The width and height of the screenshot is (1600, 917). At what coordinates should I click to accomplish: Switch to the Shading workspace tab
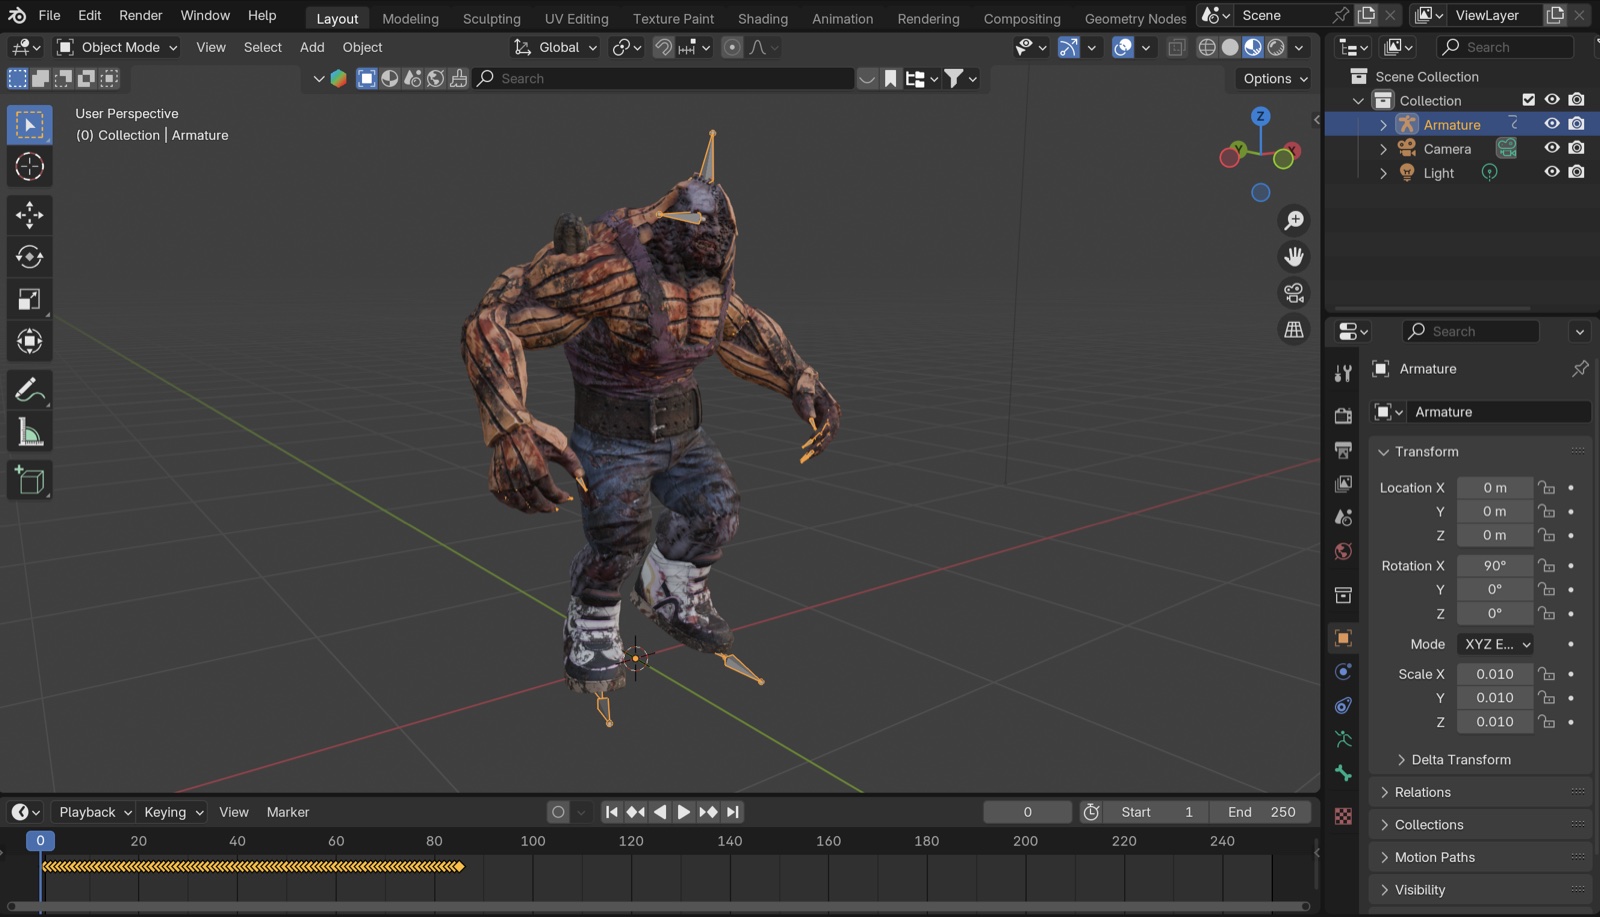[x=762, y=18]
